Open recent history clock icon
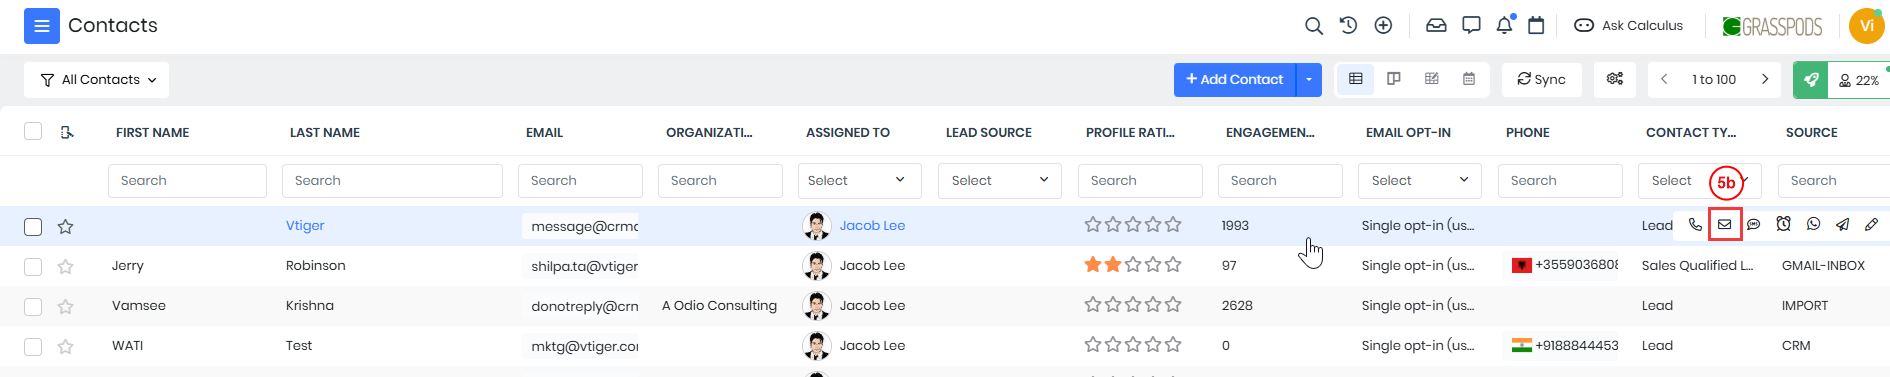The image size is (1890, 377). click(1349, 26)
